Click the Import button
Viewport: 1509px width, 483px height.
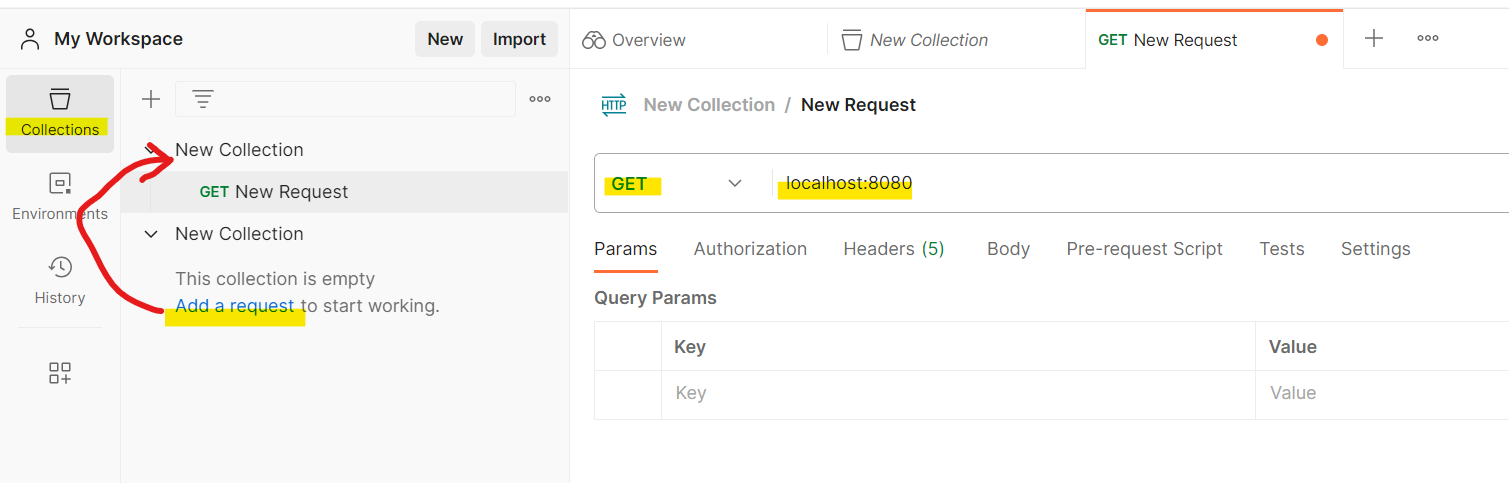[x=519, y=39]
